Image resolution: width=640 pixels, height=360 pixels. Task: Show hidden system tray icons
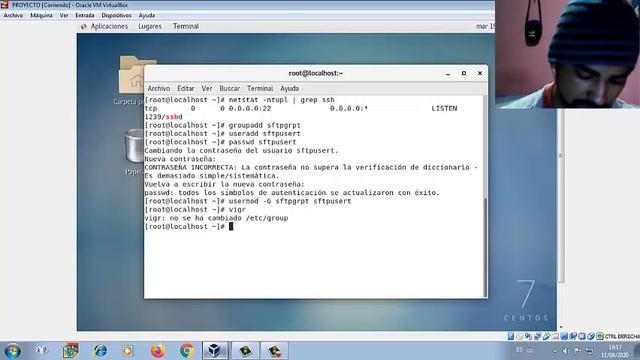555,351
